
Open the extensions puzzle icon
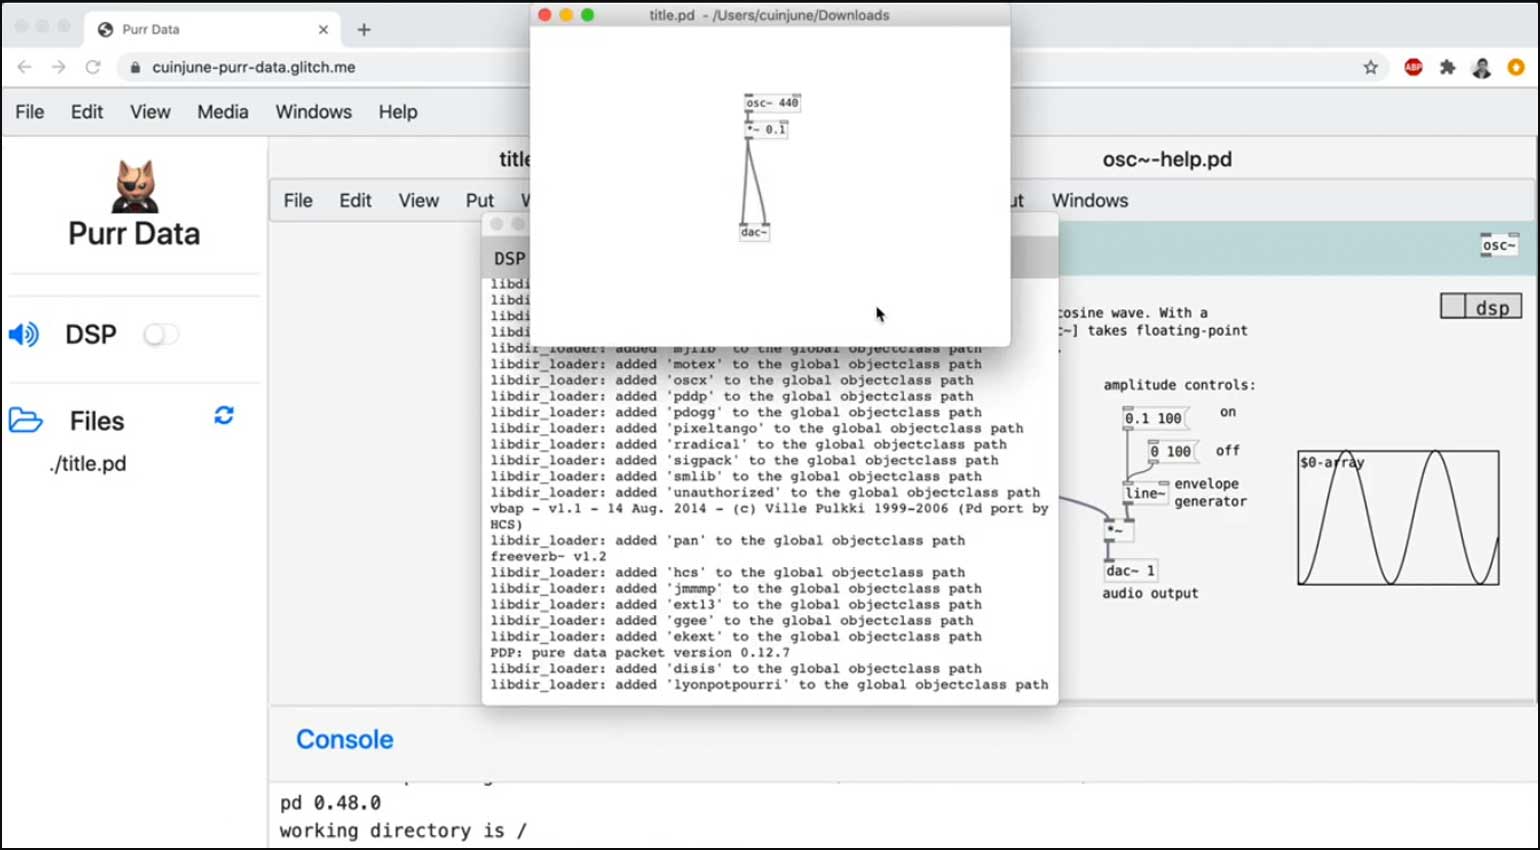pos(1447,67)
